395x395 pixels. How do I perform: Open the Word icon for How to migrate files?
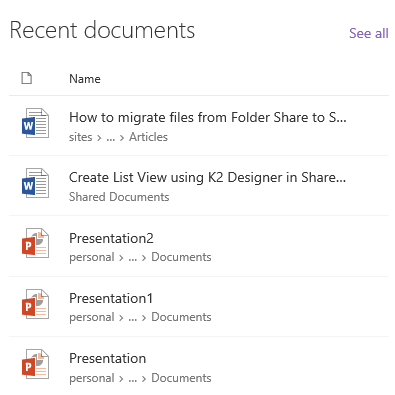pyautogui.click(x=35, y=123)
